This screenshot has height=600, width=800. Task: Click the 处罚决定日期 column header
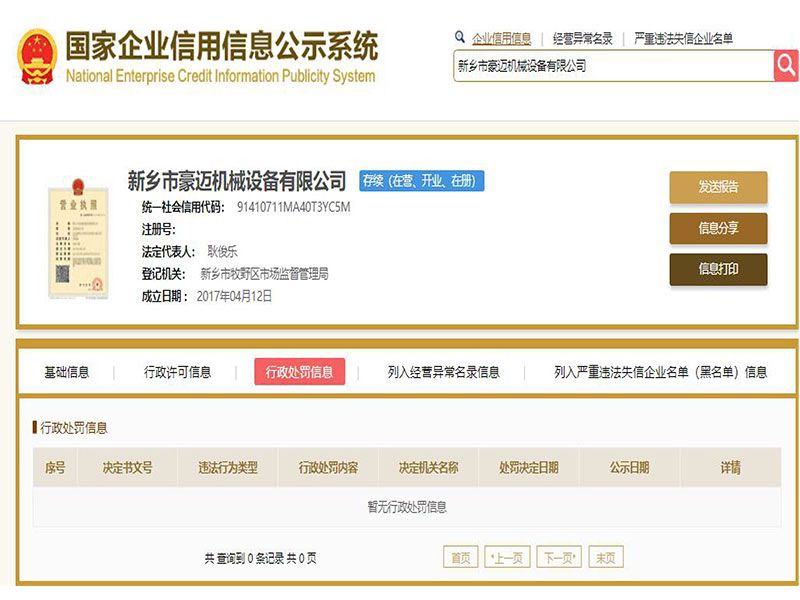[x=529, y=467]
